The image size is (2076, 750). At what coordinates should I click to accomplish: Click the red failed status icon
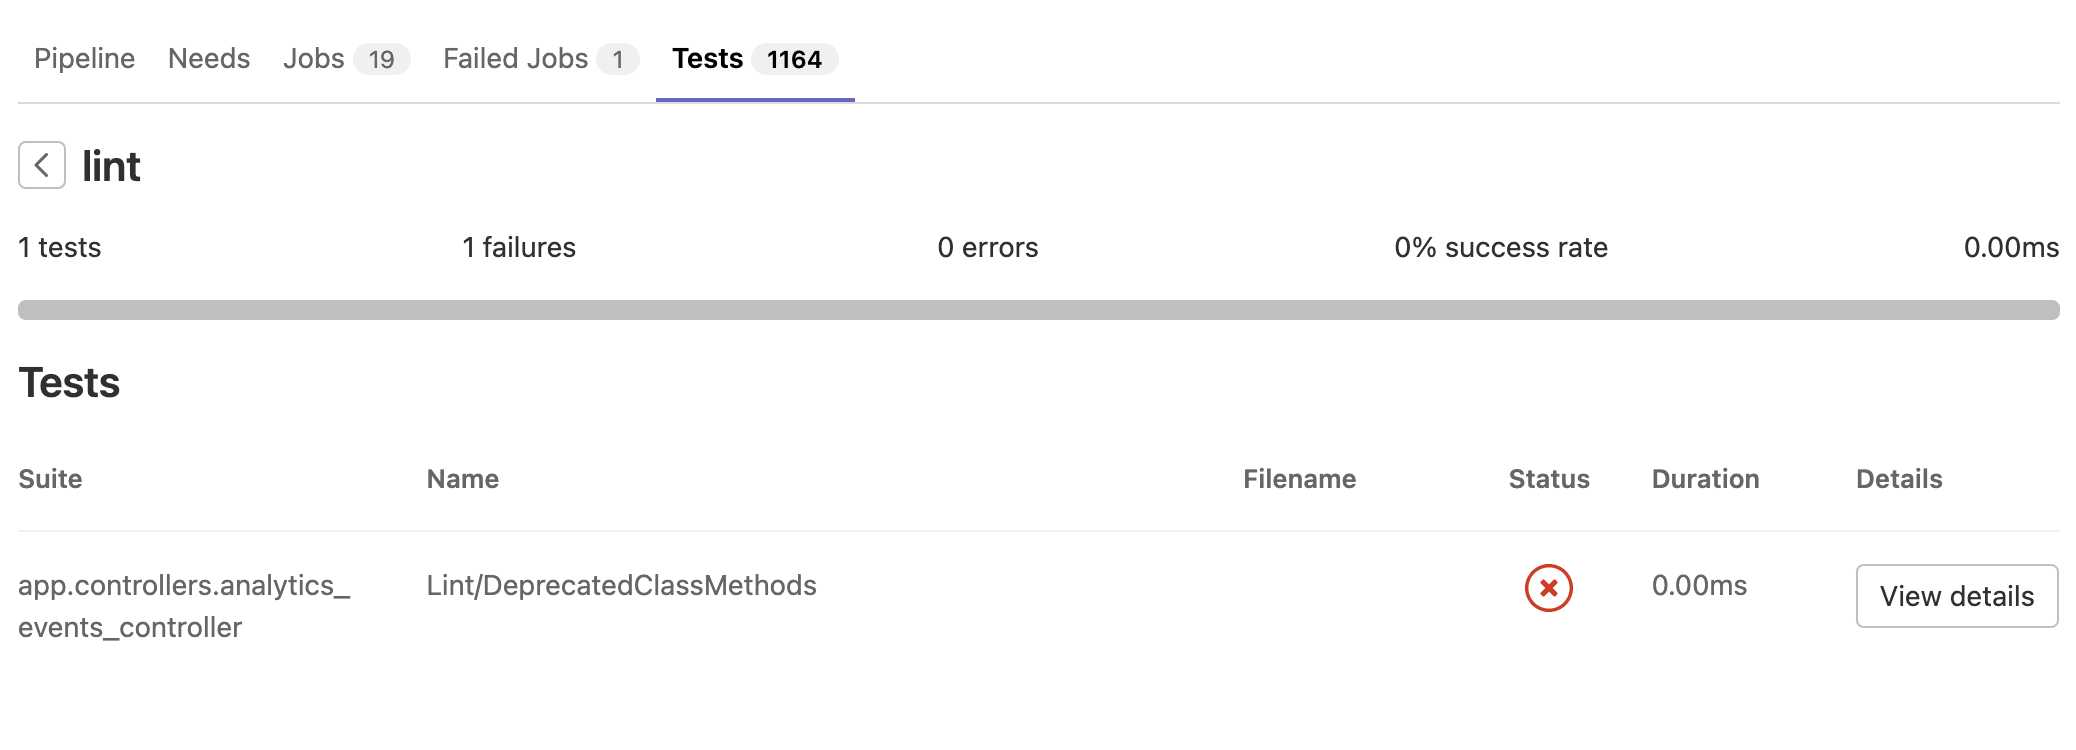(1548, 588)
